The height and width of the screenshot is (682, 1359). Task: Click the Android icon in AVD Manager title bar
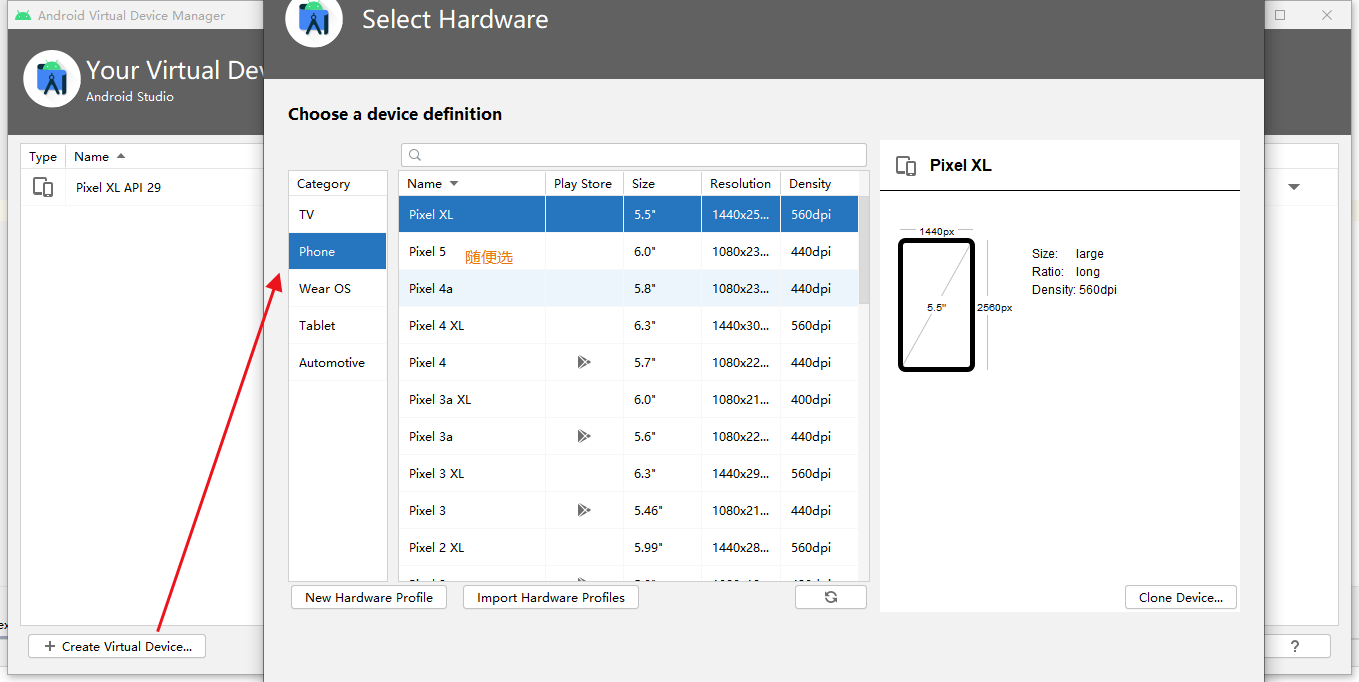point(23,16)
